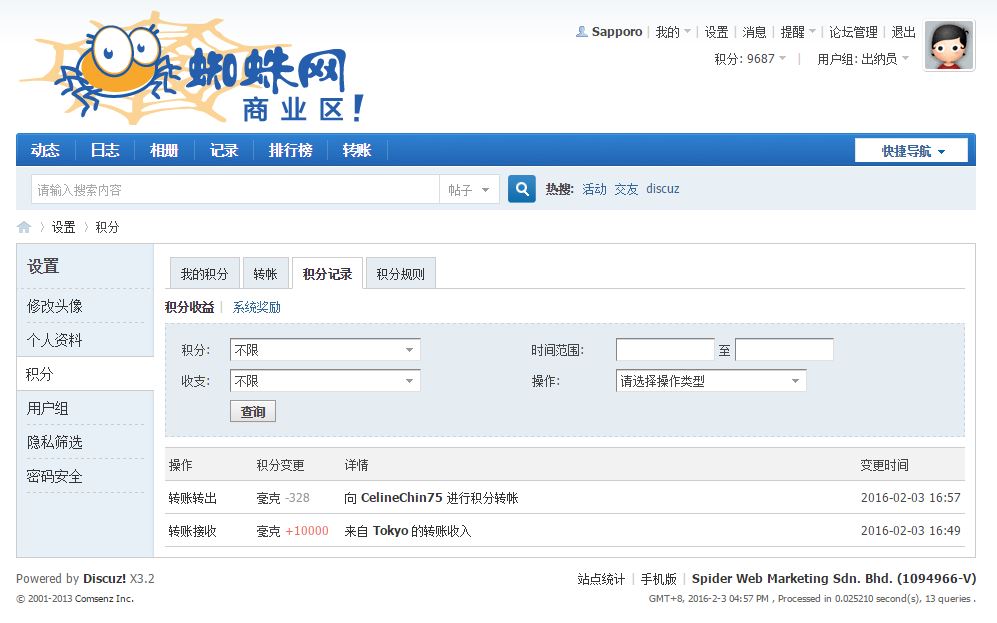Switch to the 我的积分 tab
The image size is (997, 623).
204,274
